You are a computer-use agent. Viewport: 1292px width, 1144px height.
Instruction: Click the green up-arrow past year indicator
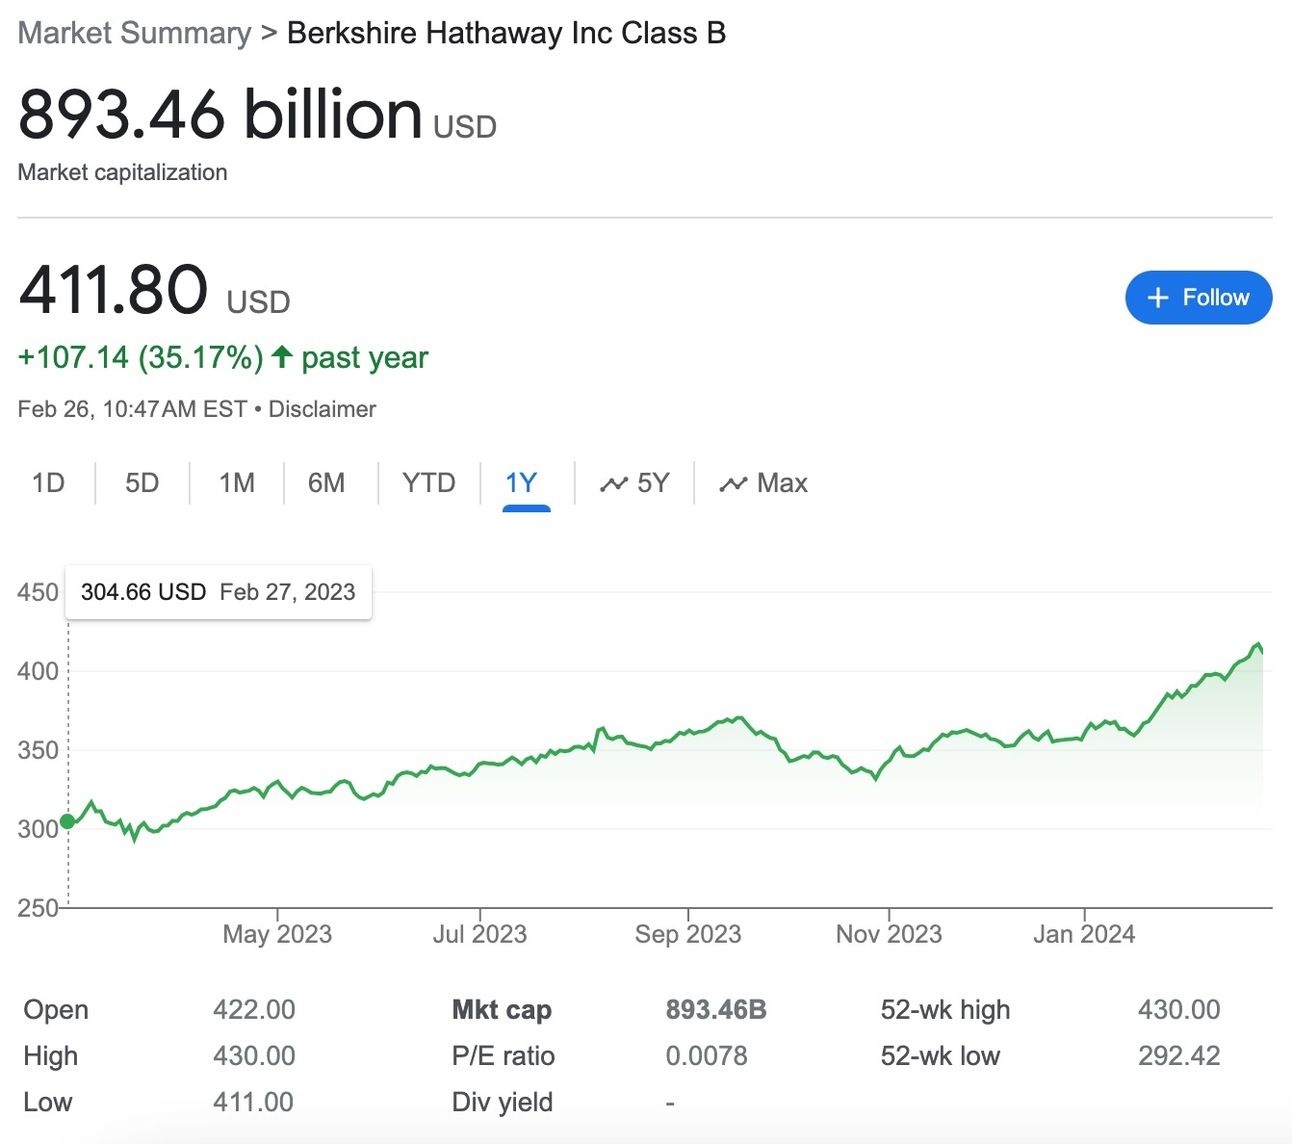282,356
